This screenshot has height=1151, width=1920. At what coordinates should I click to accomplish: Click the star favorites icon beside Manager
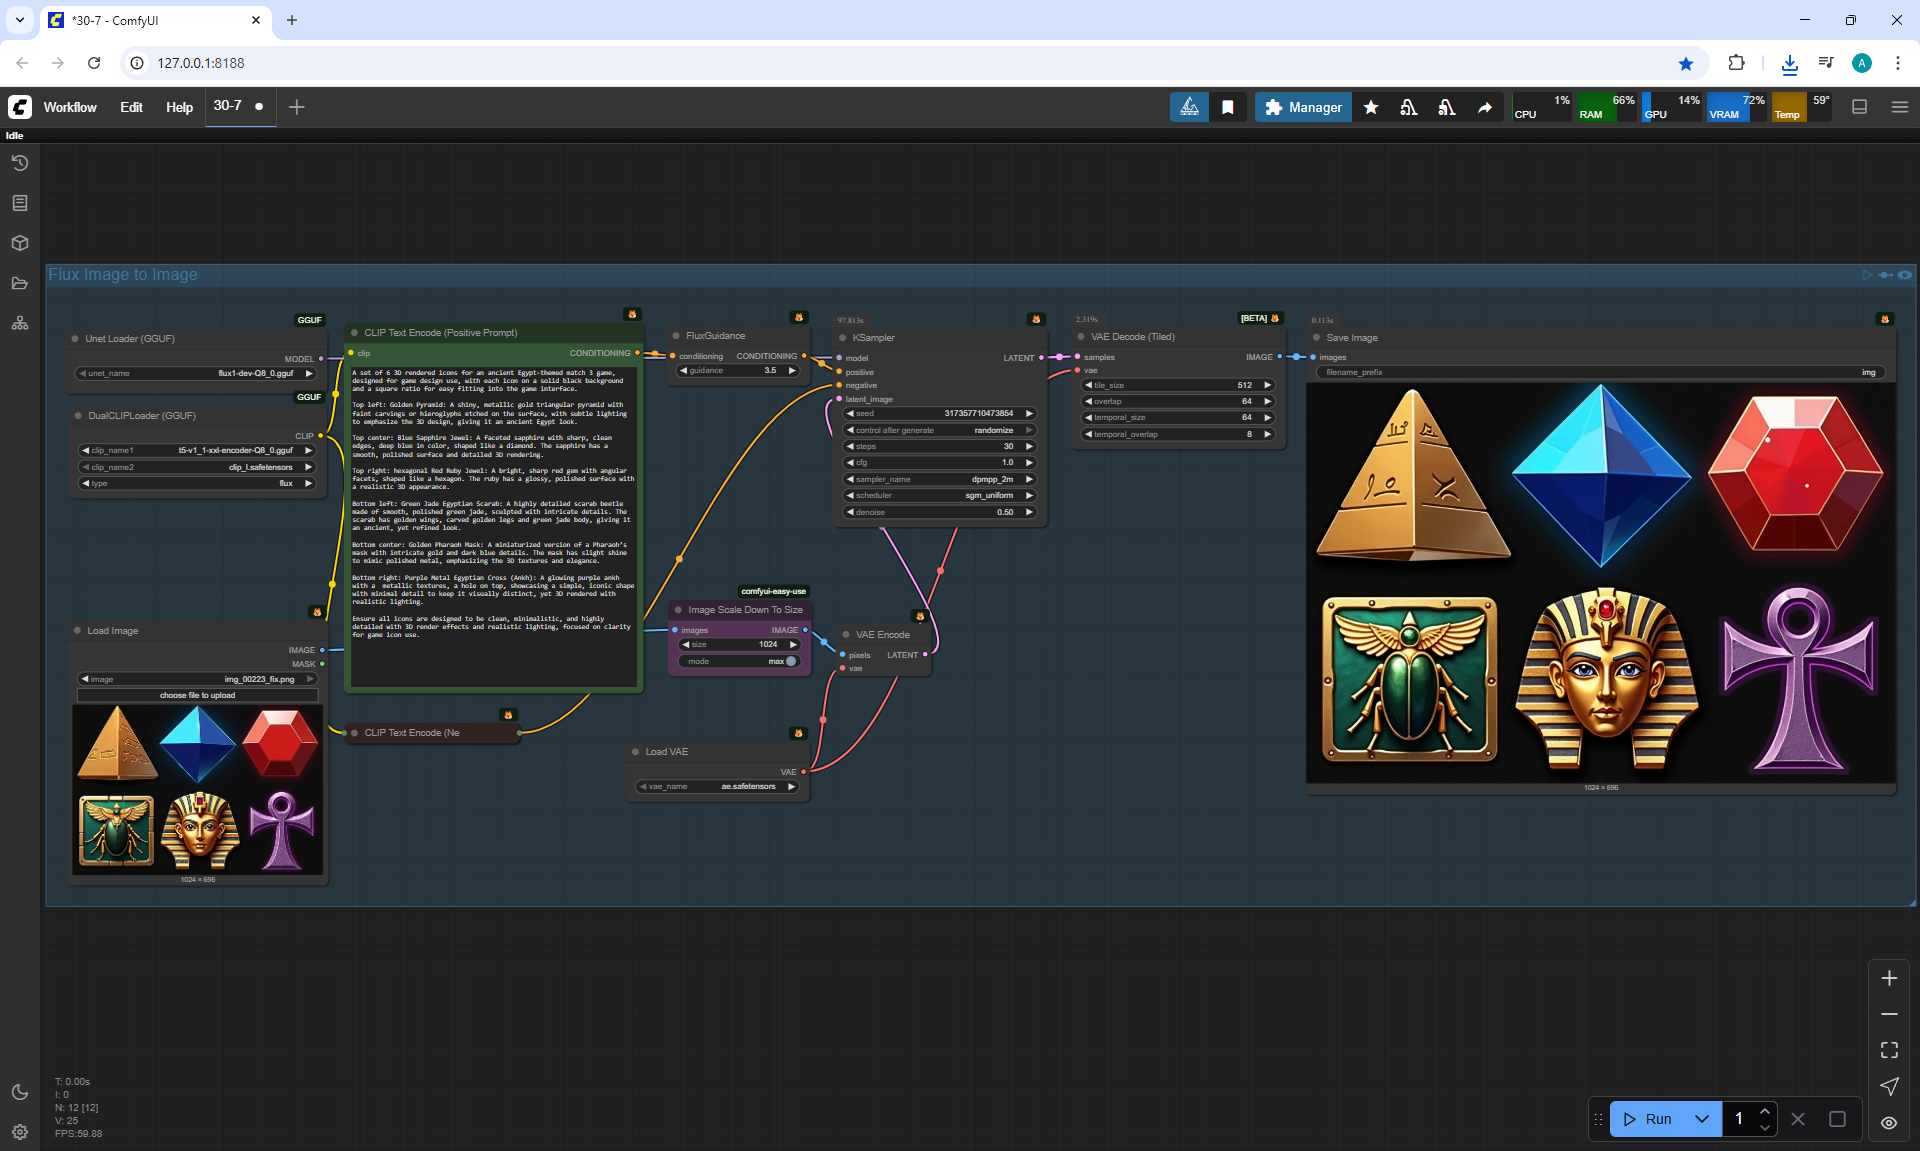(x=1371, y=107)
